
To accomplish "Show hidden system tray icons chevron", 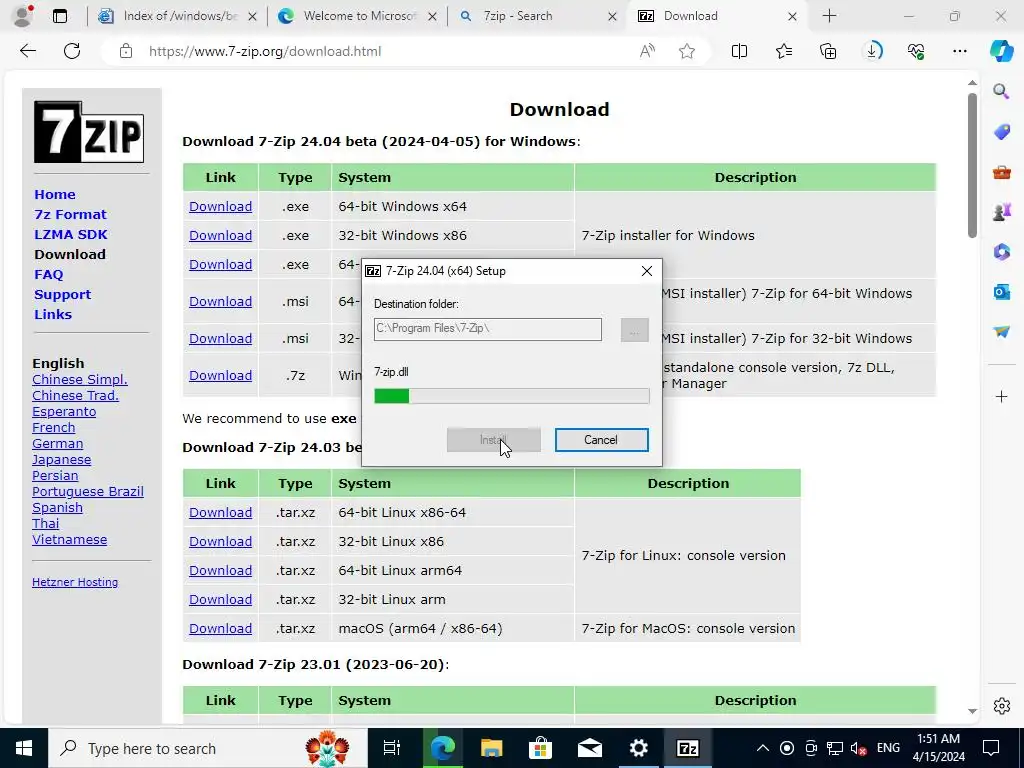I will click(x=762, y=748).
